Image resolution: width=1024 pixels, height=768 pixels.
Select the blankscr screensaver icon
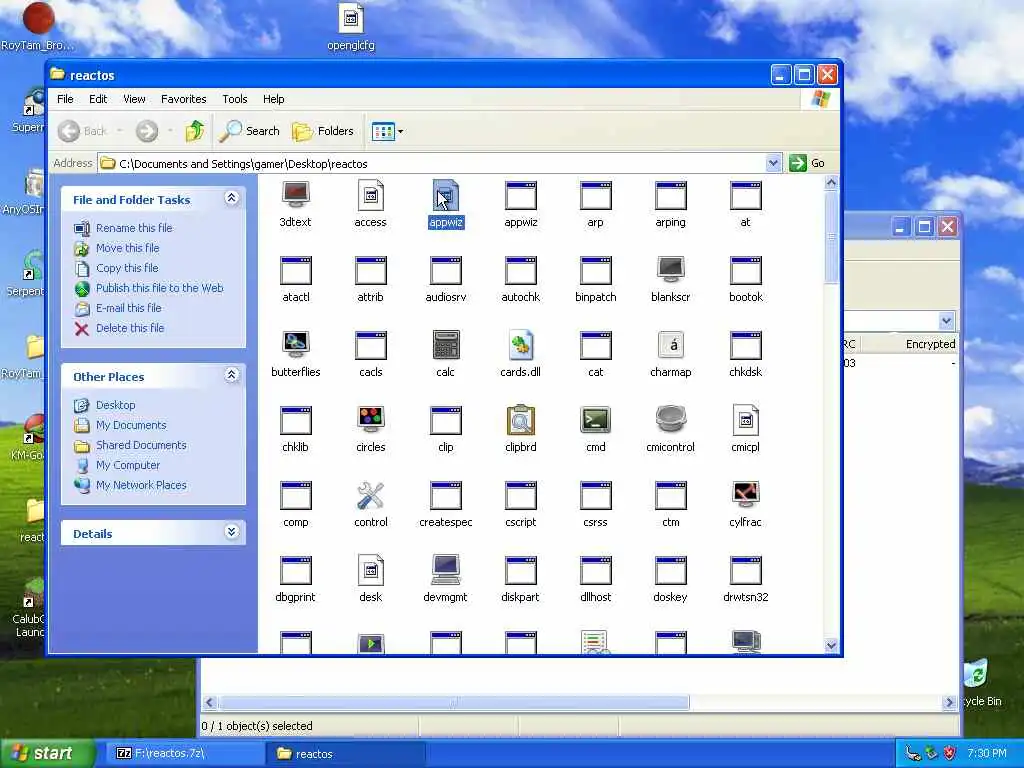671,269
